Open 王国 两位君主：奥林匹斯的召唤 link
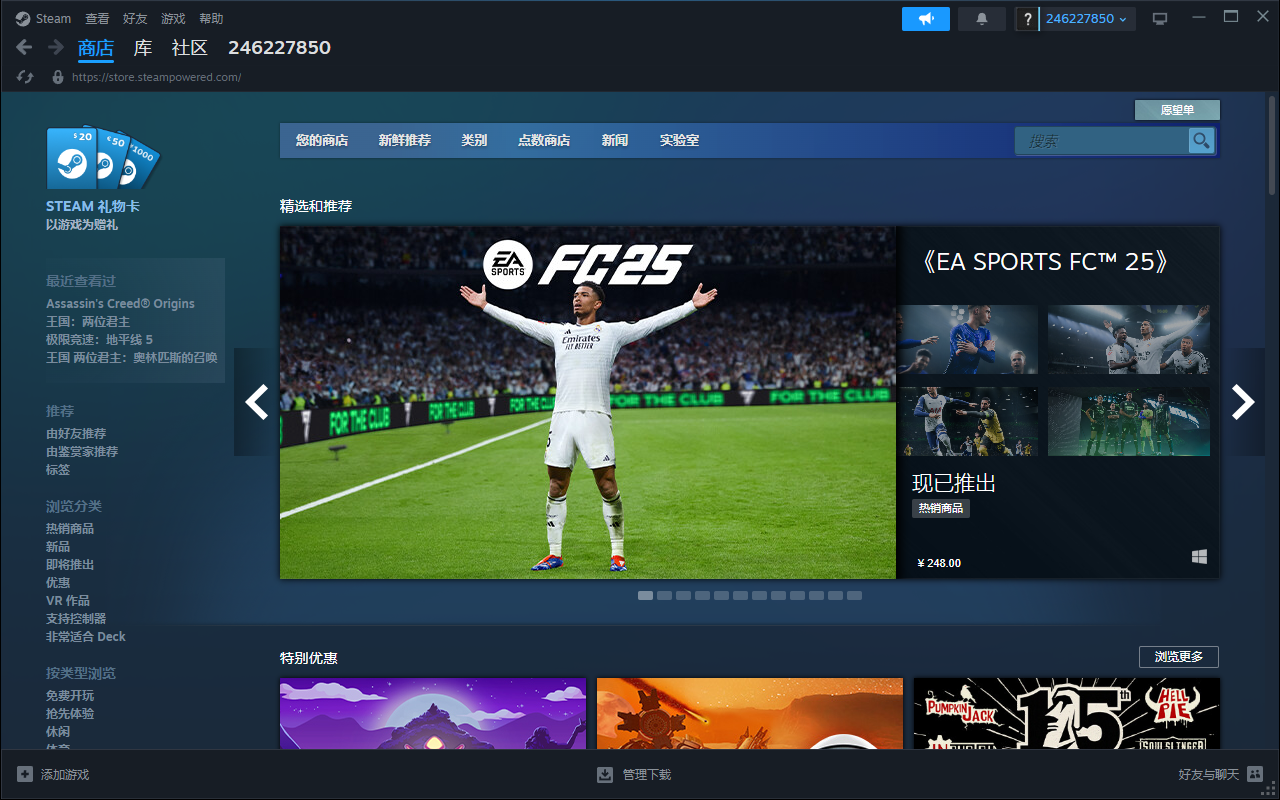The height and width of the screenshot is (800, 1280). tap(131, 358)
